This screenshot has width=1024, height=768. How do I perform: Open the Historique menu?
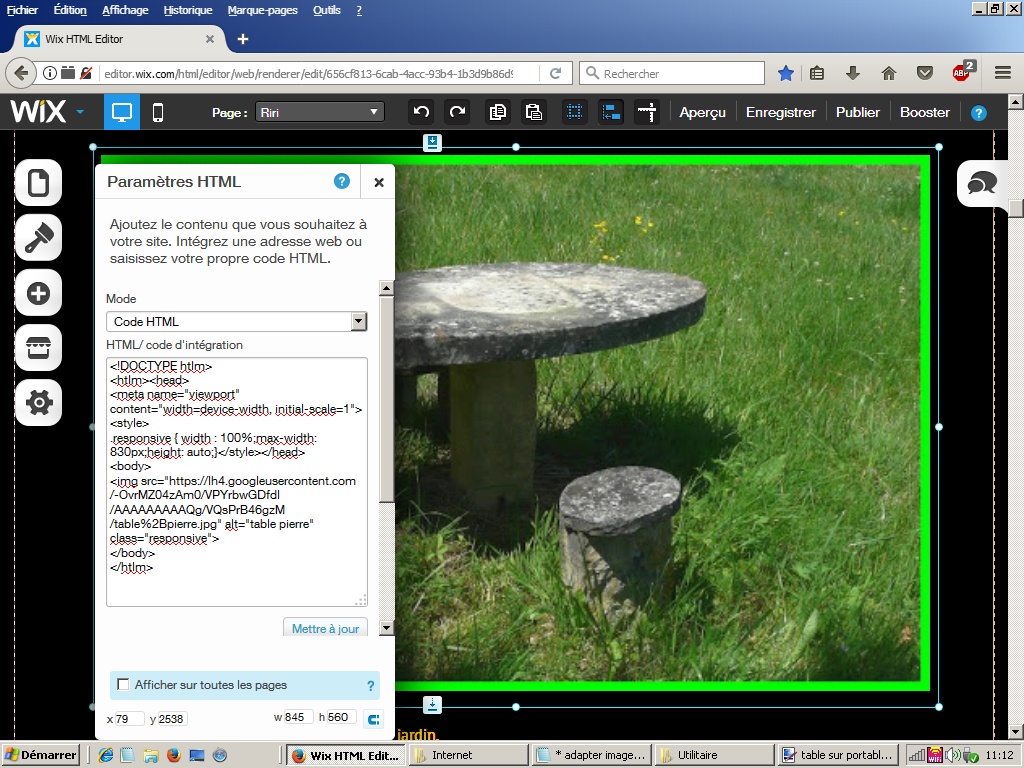click(x=188, y=10)
